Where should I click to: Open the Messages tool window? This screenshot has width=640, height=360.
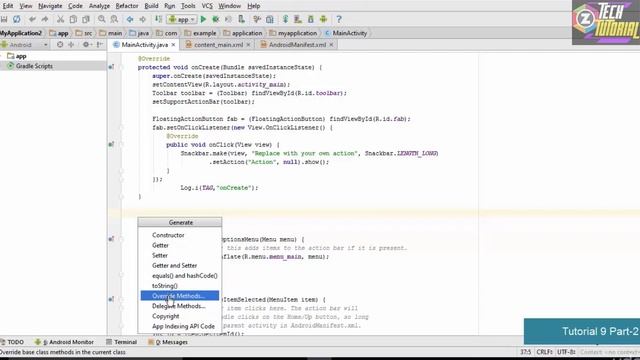click(168, 342)
